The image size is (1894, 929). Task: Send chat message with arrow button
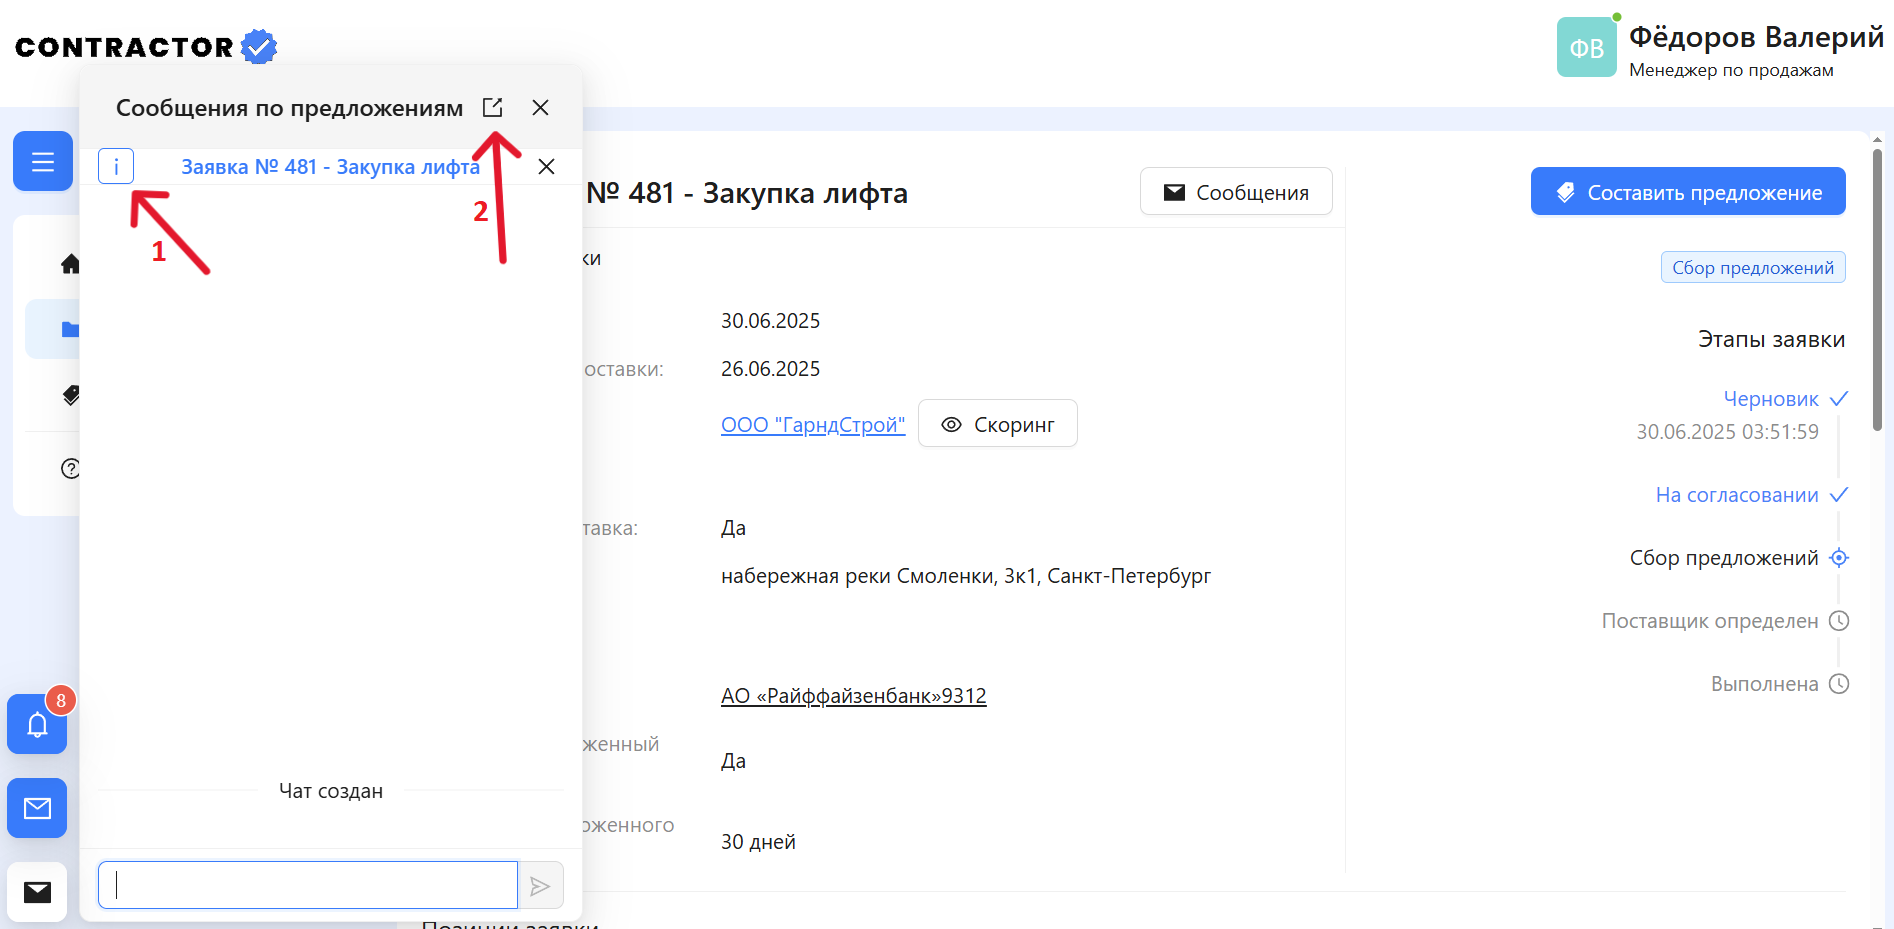[540, 886]
